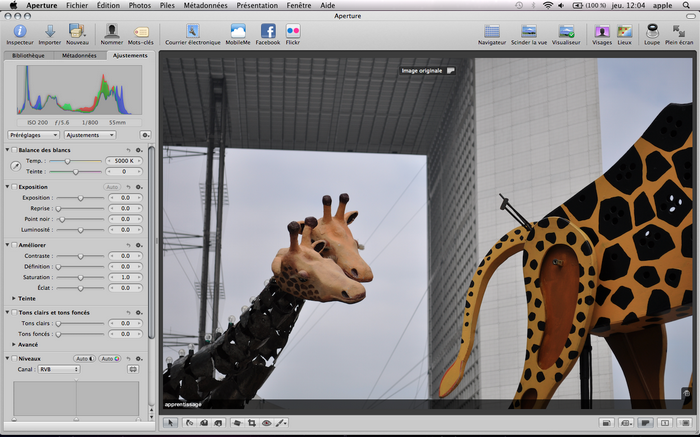Open the Ajustements dropdown
This screenshot has height=437, width=700.
tap(90, 135)
